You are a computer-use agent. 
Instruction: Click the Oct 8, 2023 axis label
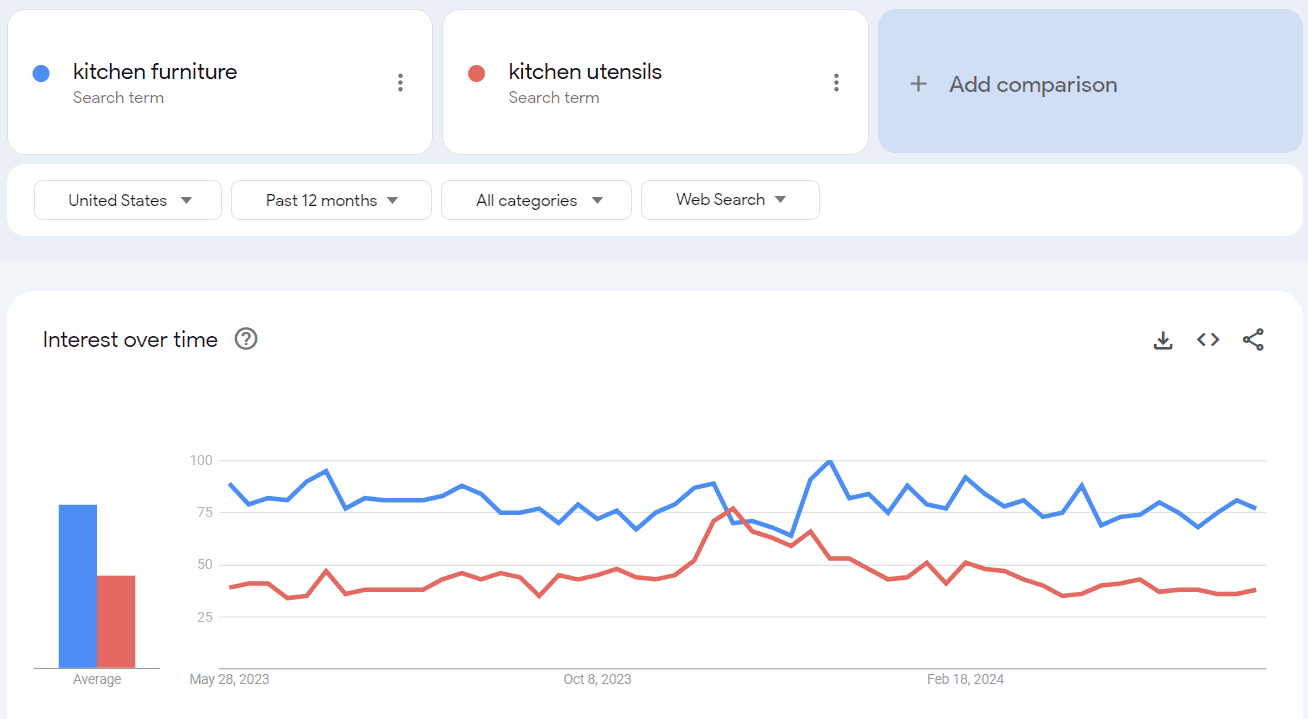[x=597, y=680]
